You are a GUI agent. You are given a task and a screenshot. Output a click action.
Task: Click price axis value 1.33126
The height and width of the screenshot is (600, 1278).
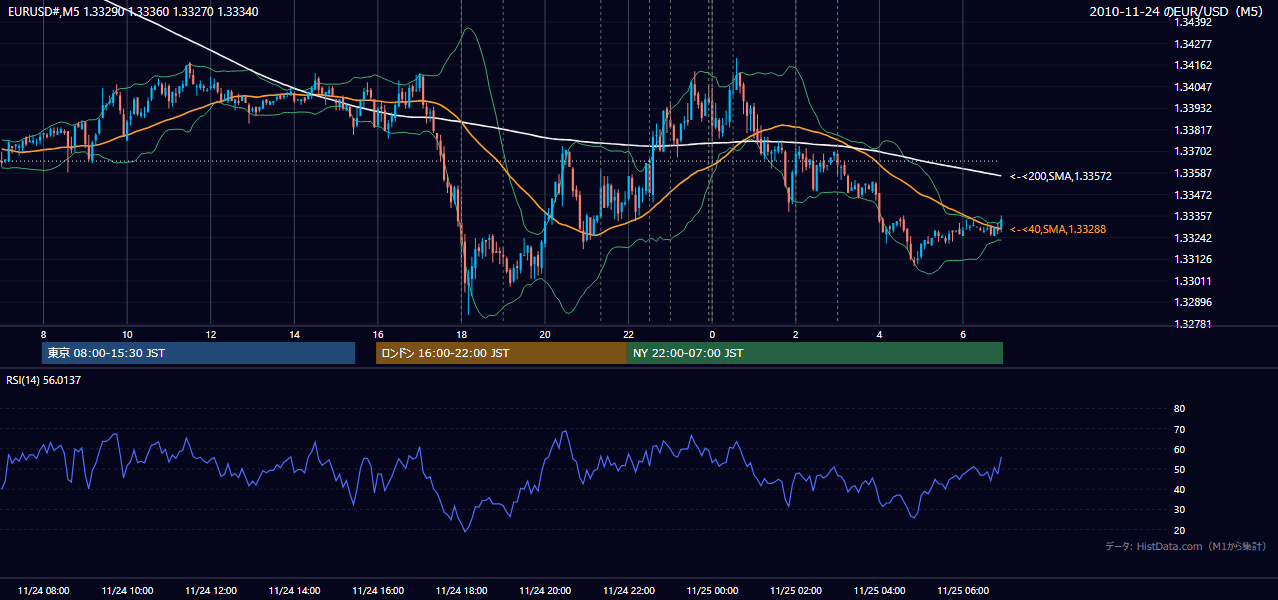(1194, 260)
